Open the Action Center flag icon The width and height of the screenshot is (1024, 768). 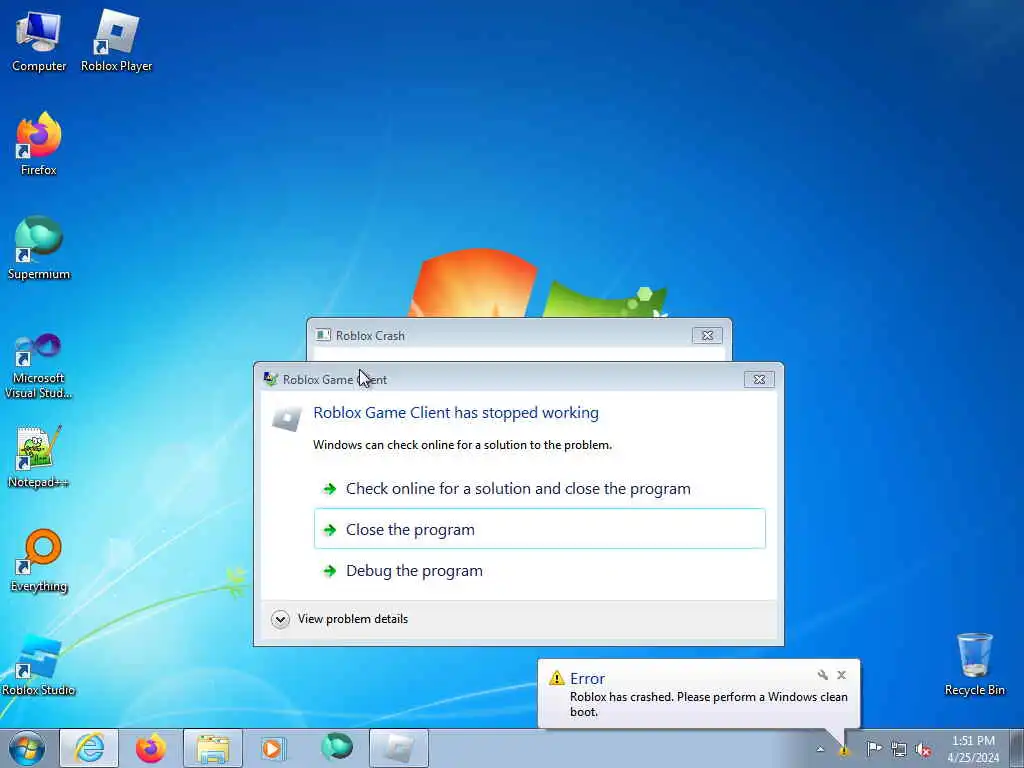coord(874,749)
